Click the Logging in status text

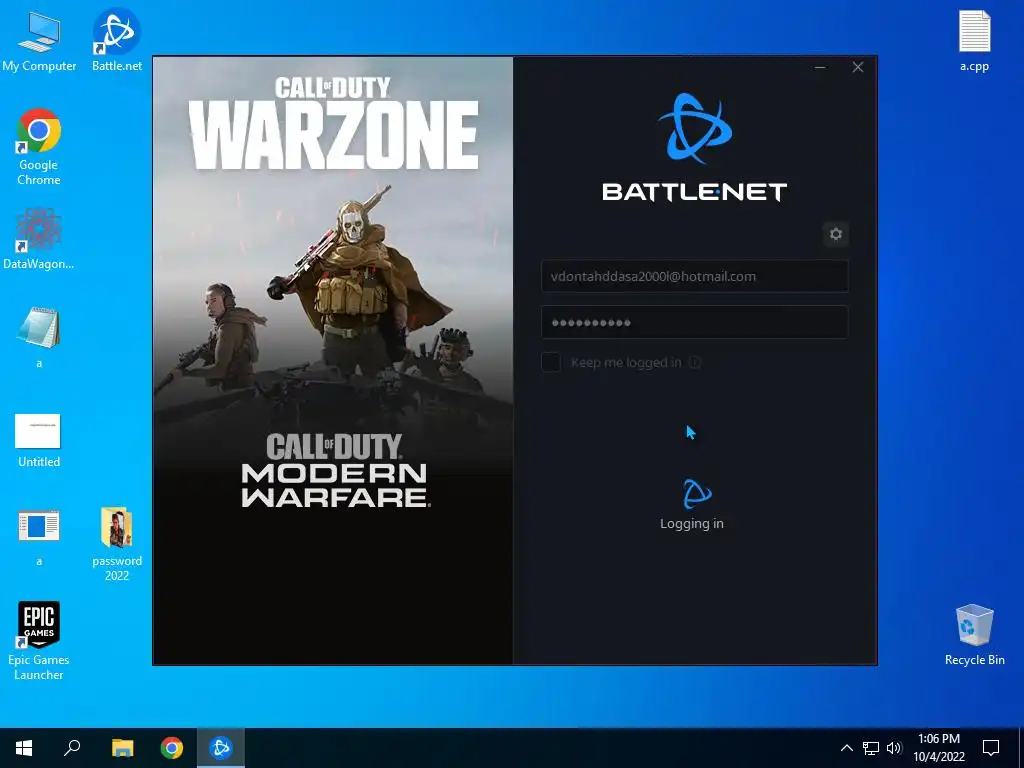pos(692,524)
